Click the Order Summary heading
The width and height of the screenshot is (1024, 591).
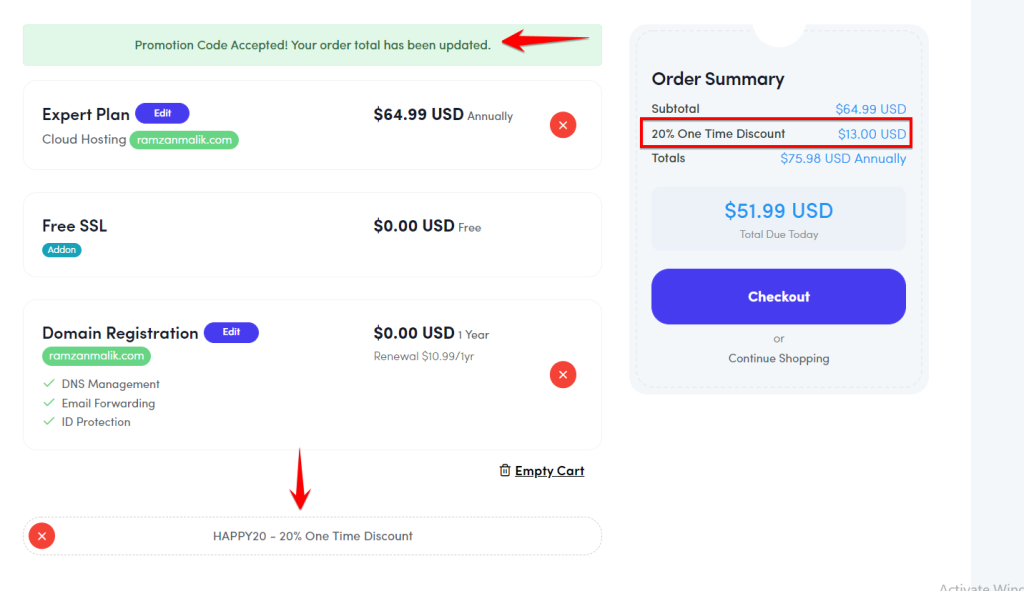tap(718, 79)
